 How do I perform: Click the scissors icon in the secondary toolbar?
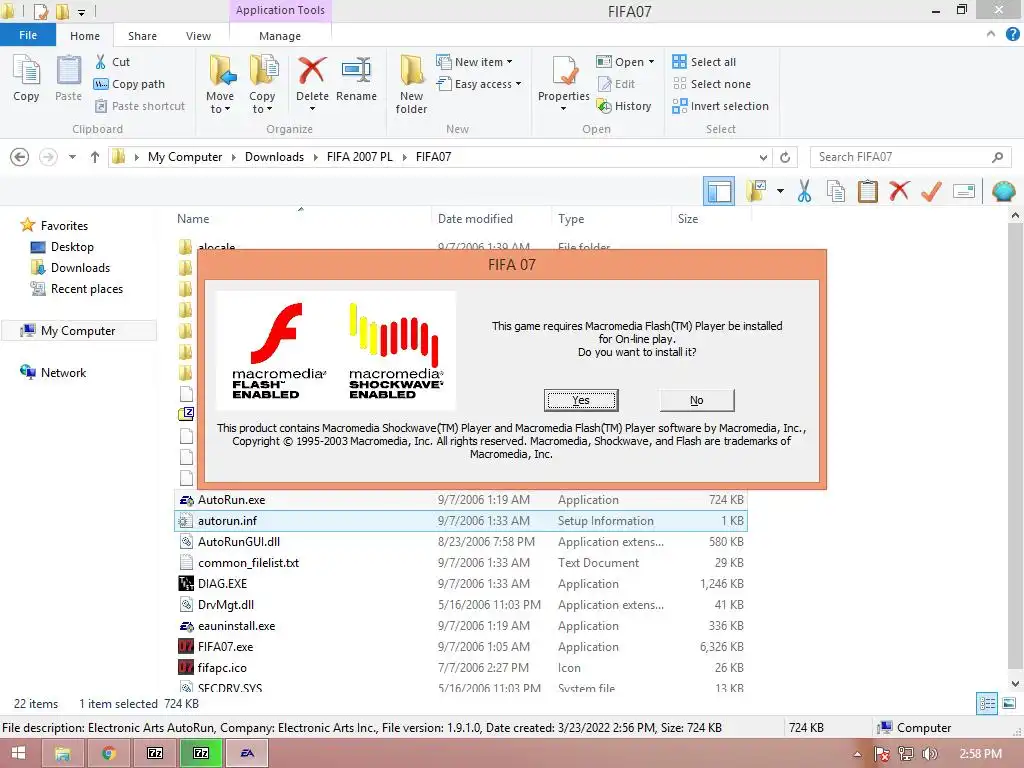click(805, 191)
